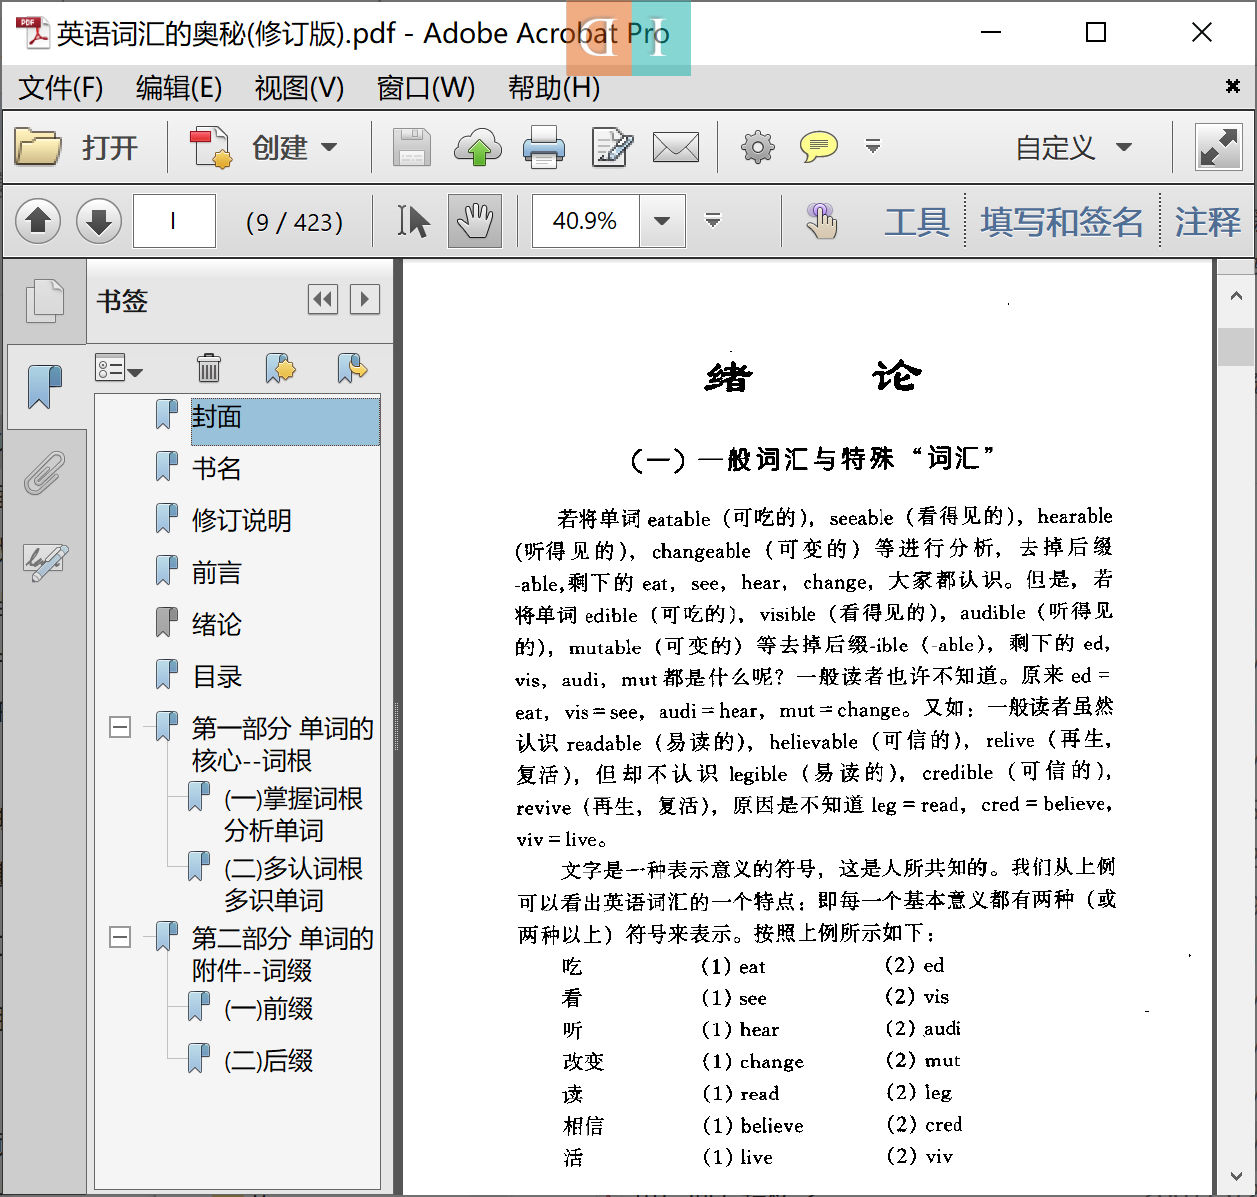This screenshot has width=1257, height=1197.
Task: Print the document with the printer icon
Action: (544, 147)
